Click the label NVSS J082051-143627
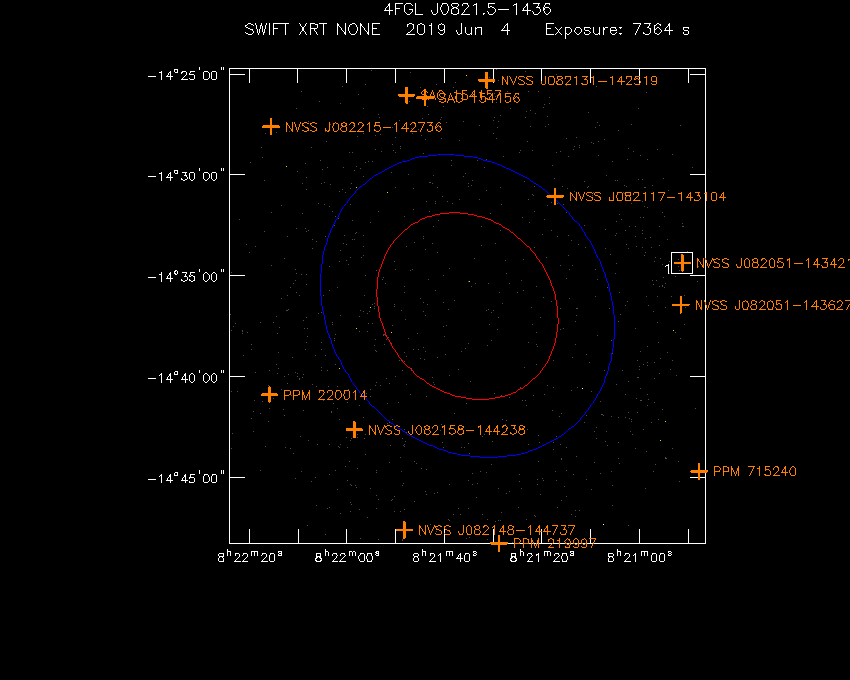This screenshot has height=680, width=850. (772, 305)
